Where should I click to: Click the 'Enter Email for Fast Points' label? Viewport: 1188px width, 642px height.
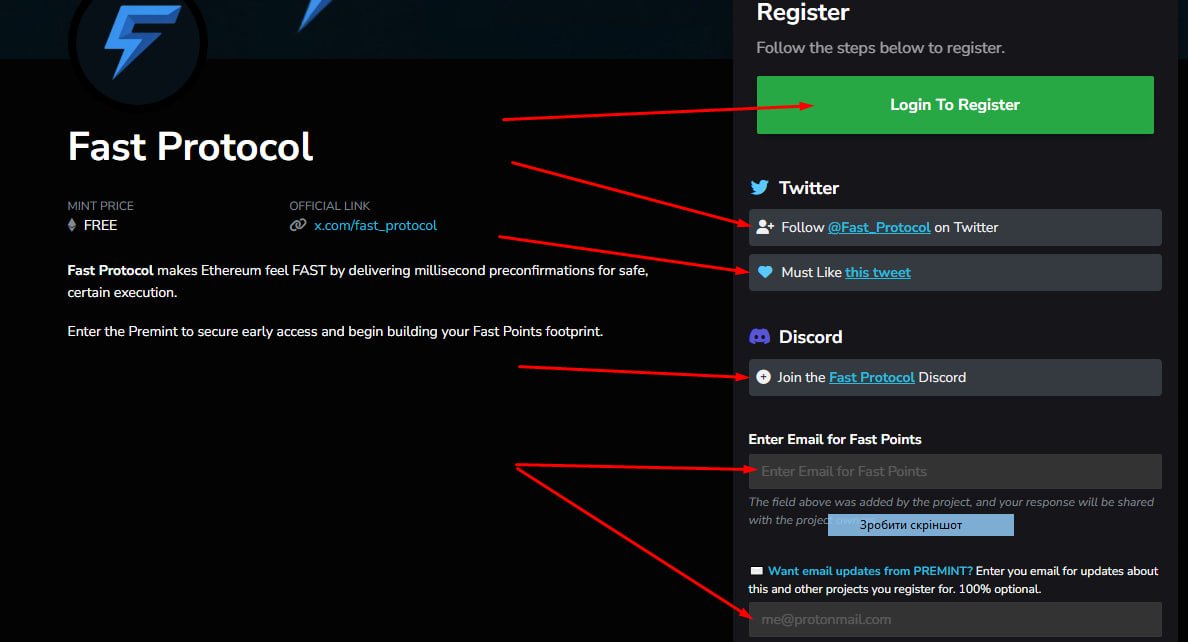click(x=835, y=440)
